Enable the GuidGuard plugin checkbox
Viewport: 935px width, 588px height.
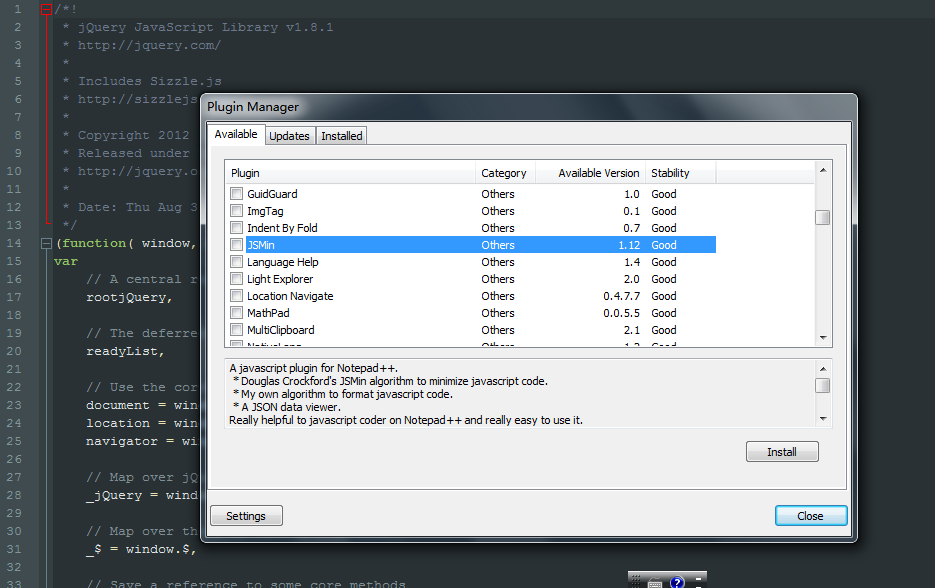pos(237,194)
